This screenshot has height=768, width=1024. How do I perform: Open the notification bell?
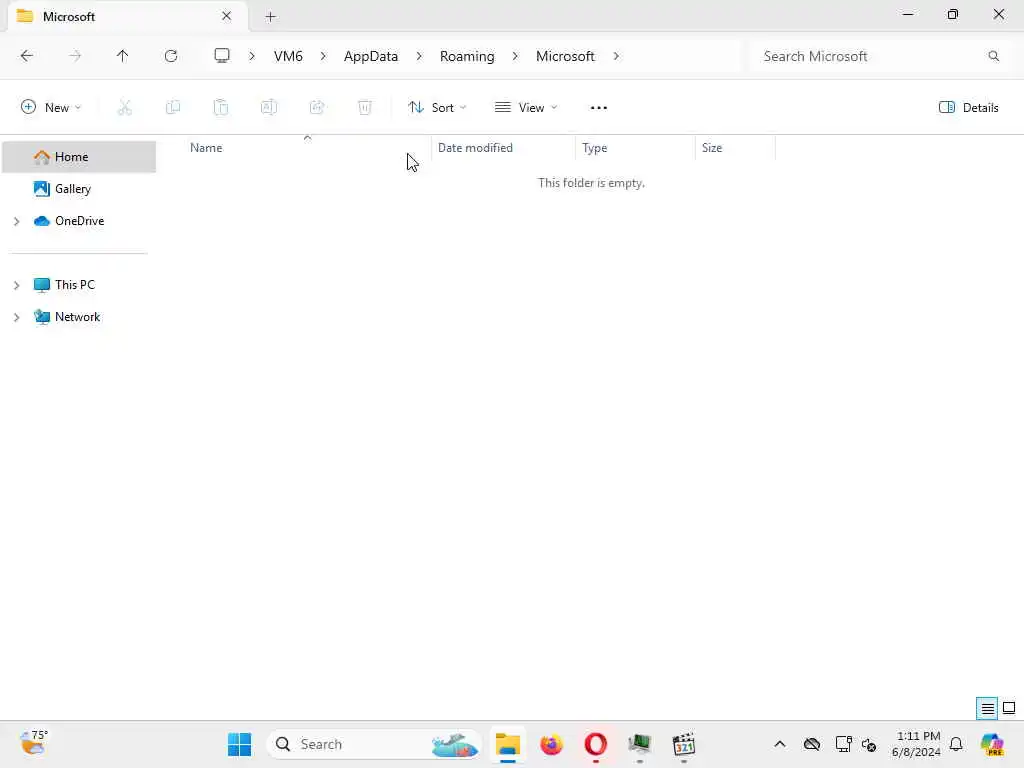tap(956, 744)
